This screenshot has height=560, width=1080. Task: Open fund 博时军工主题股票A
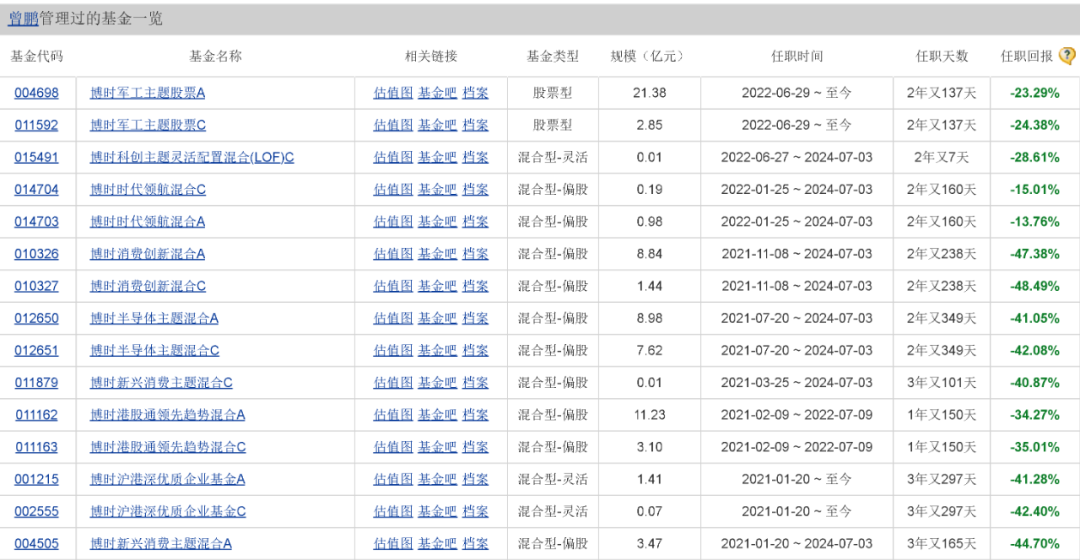tap(147, 92)
